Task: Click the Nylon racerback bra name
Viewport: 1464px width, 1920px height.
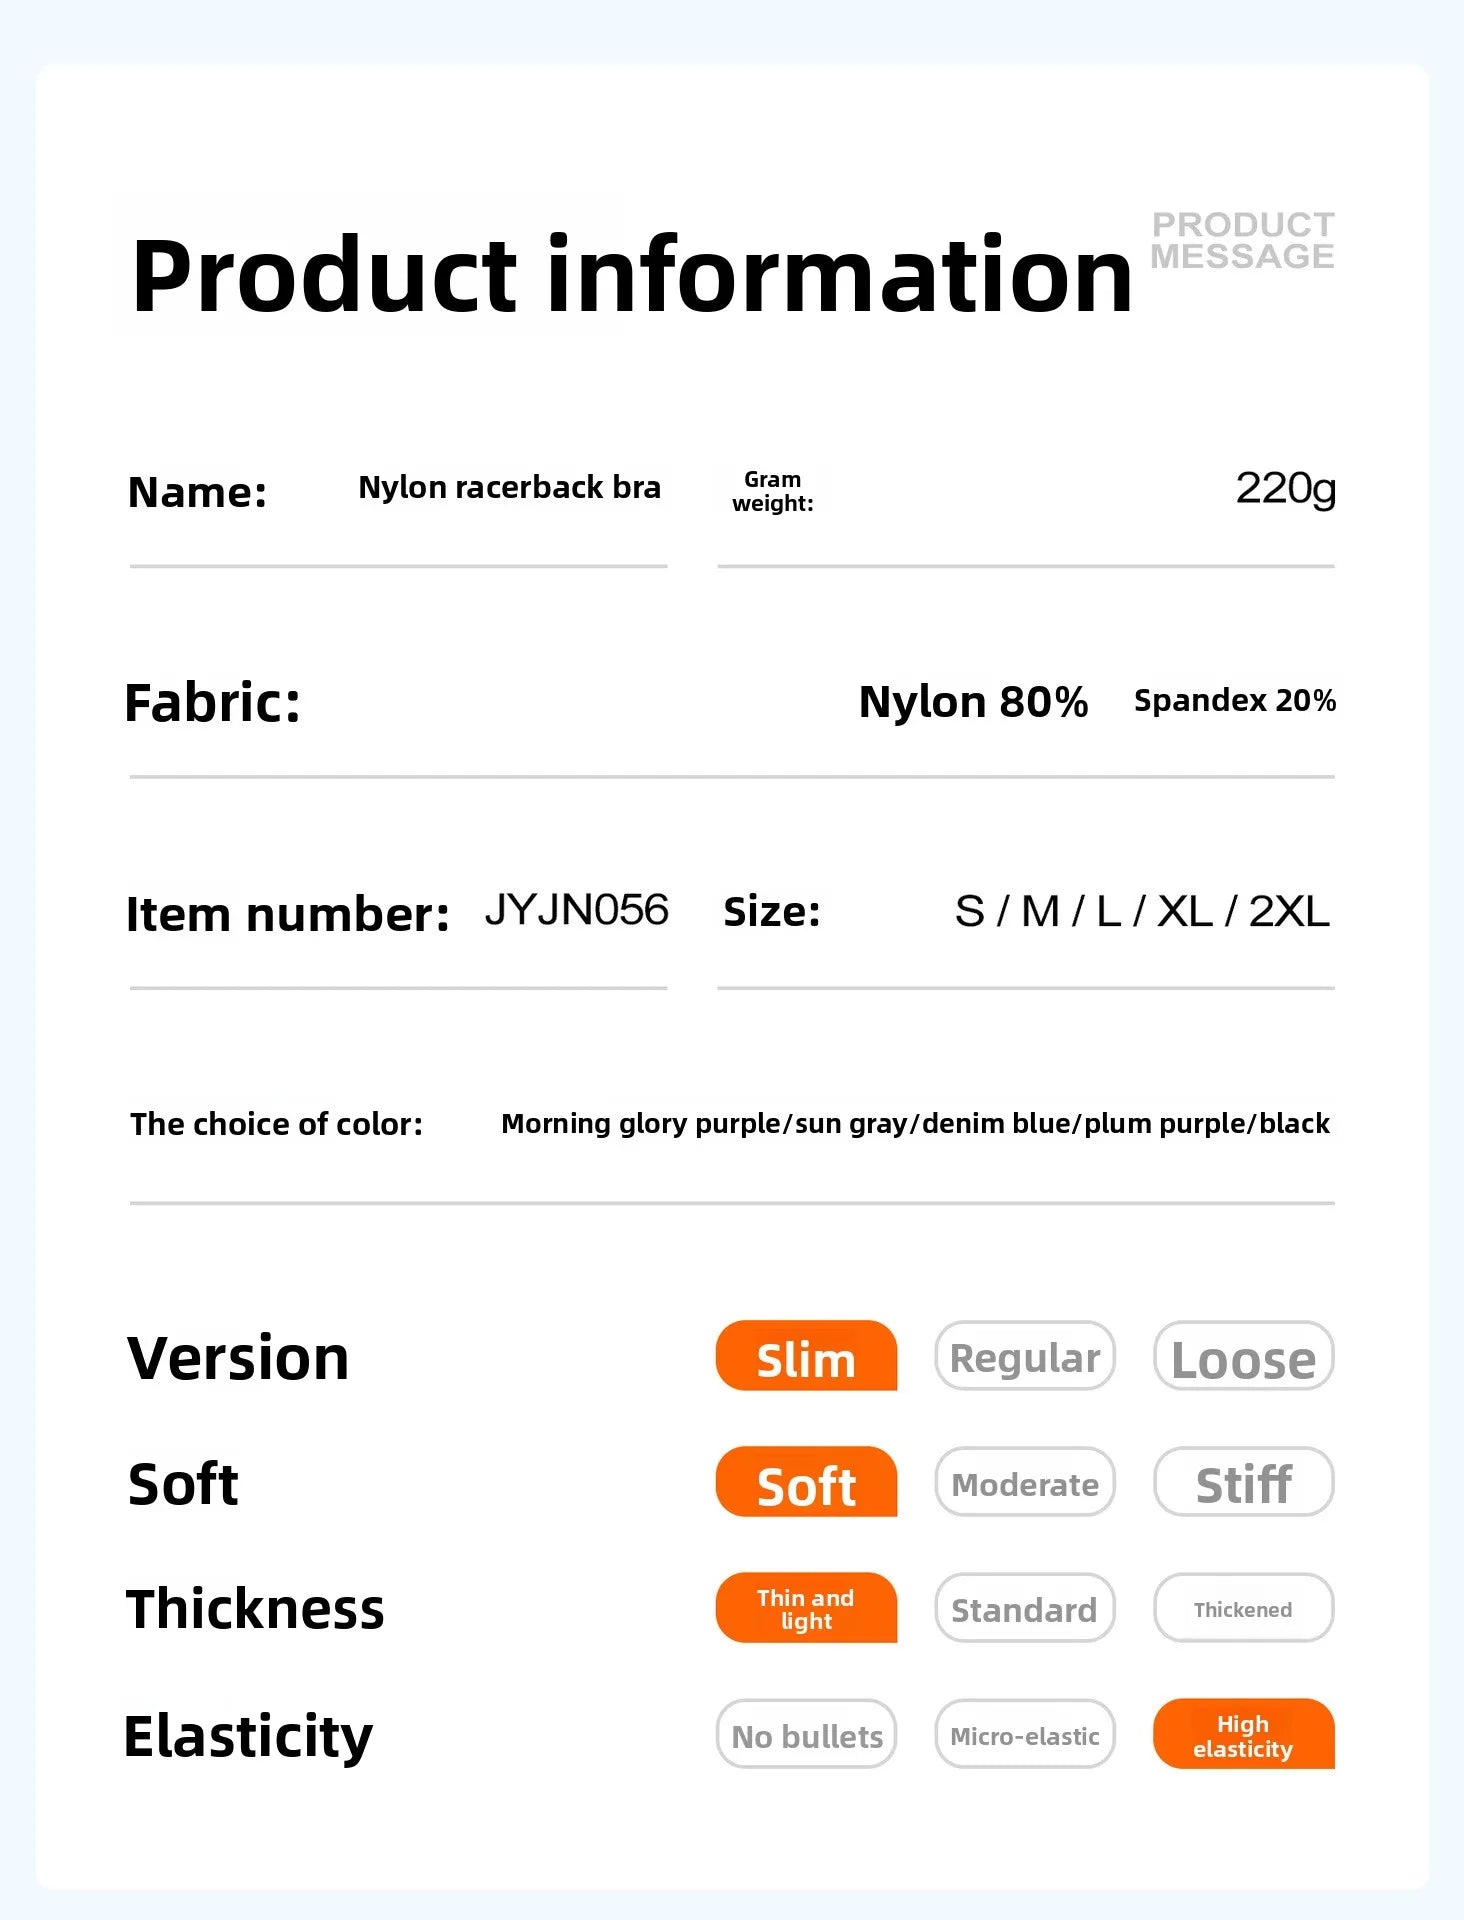Action: click(x=510, y=487)
